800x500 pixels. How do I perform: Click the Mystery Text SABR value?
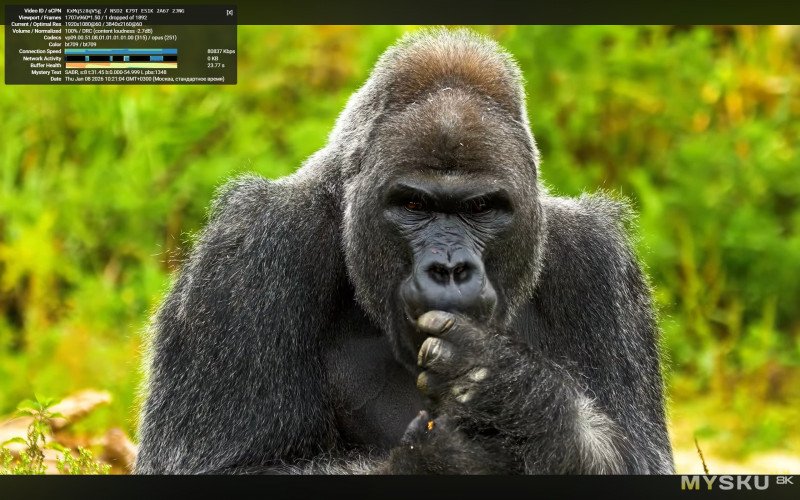click(x=115, y=72)
